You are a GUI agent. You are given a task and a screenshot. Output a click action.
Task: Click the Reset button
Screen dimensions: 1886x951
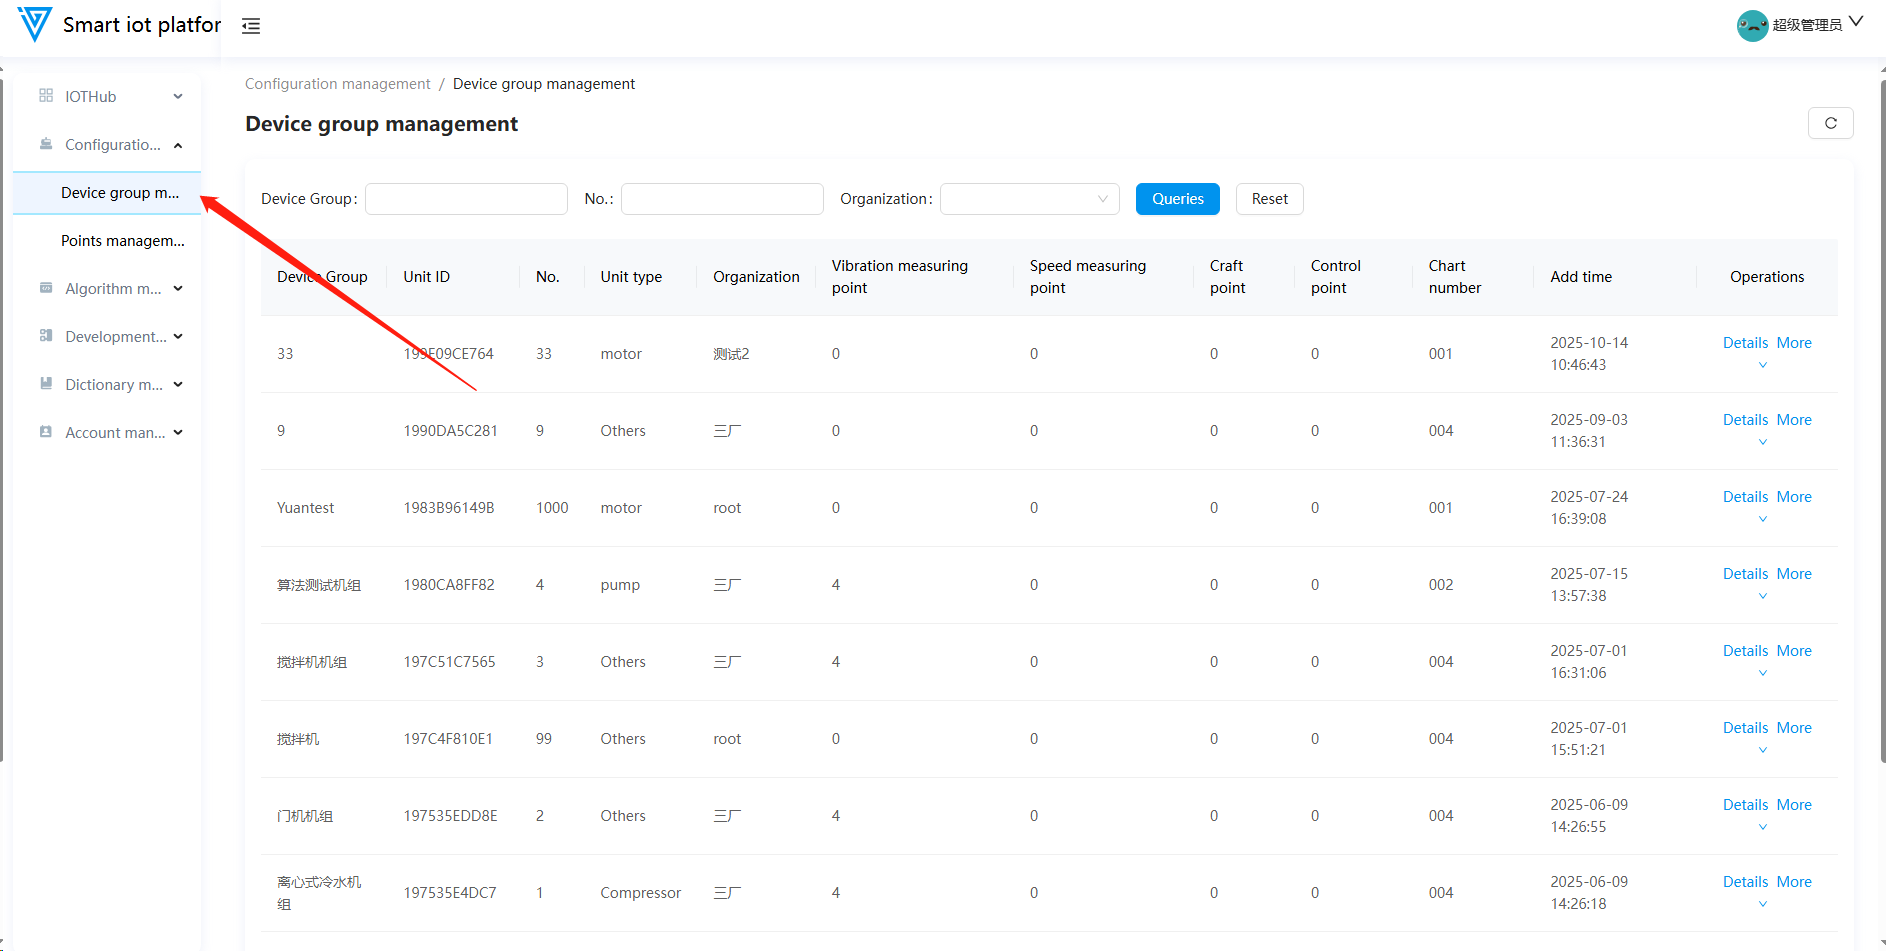1269,199
